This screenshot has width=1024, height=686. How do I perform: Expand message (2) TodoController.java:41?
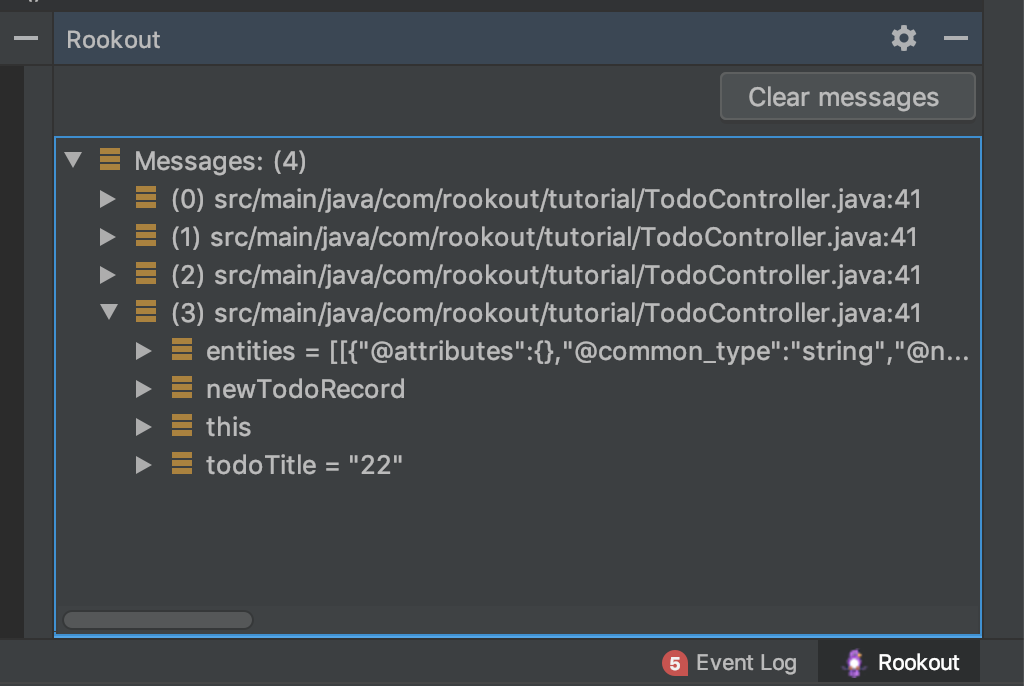click(108, 274)
